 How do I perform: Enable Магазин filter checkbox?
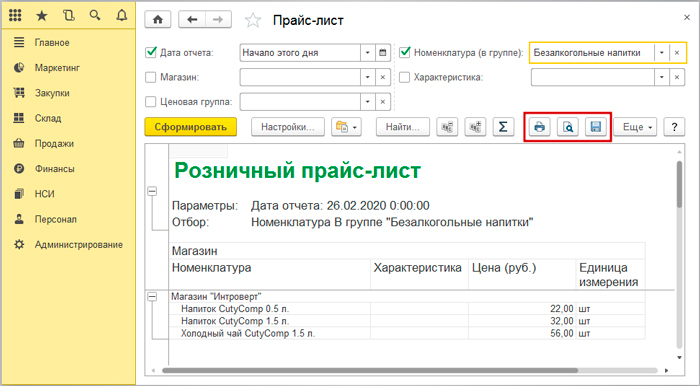151,77
